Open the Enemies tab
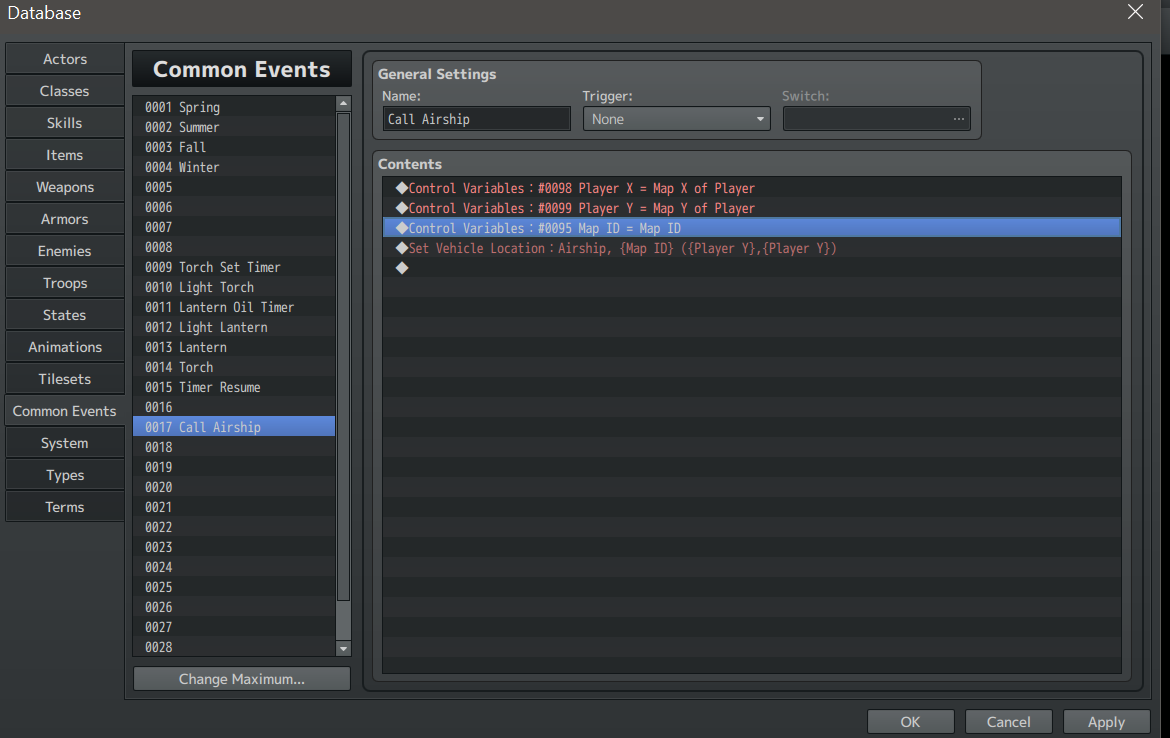1170x738 pixels. [65, 251]
